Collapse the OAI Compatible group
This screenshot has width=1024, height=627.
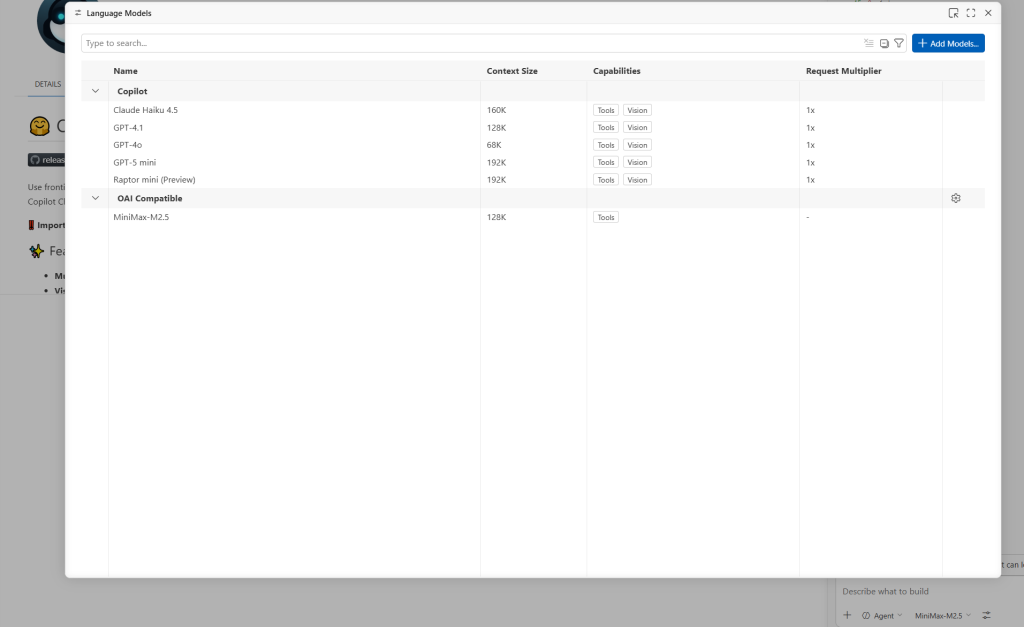[95, 198]
